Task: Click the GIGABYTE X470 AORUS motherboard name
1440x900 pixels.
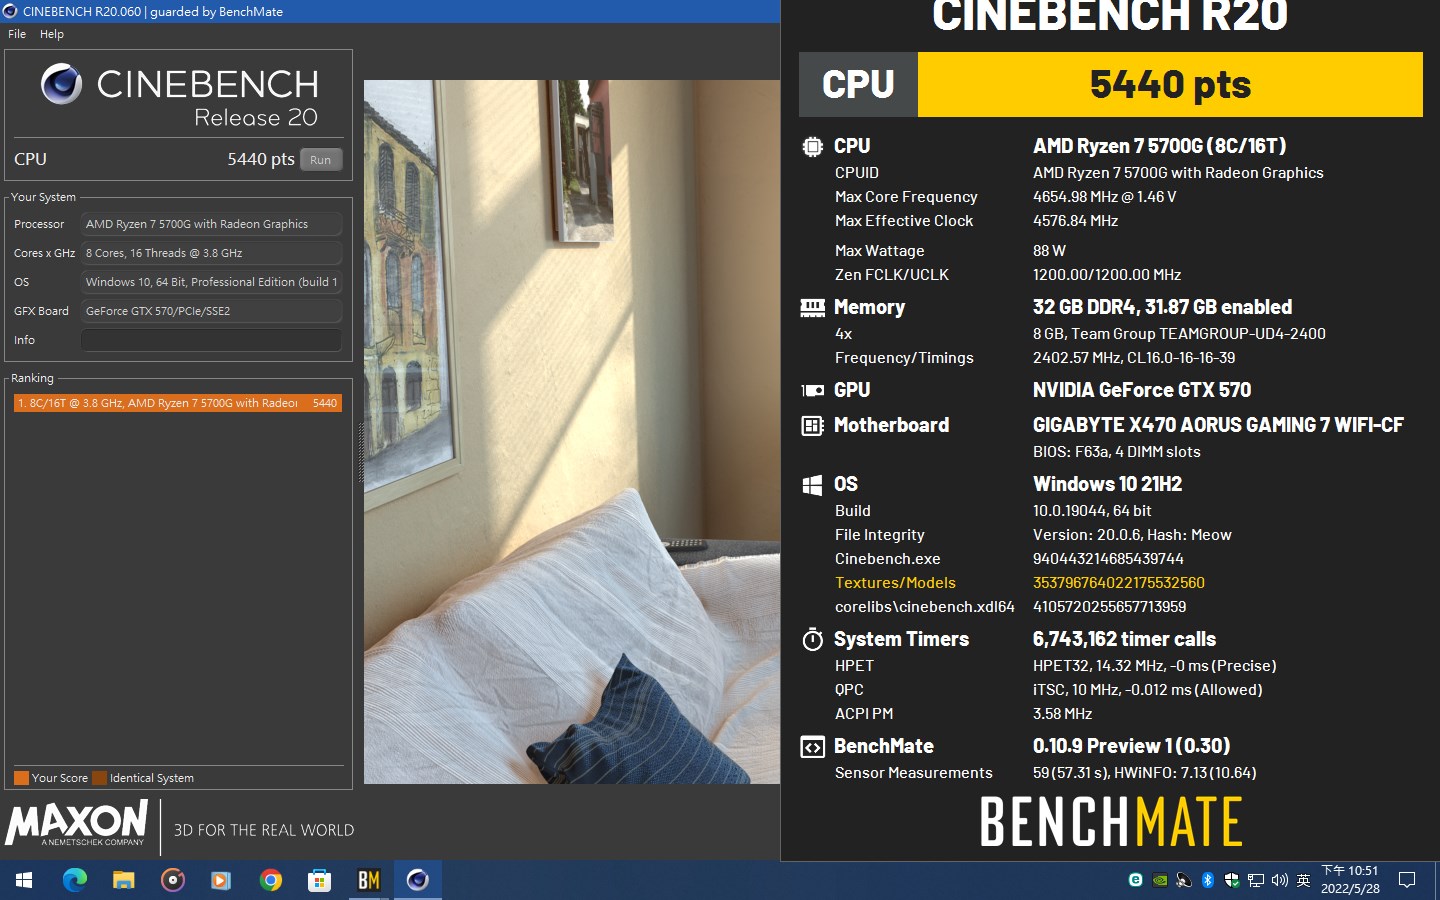Action: [x=1218, y=425]
